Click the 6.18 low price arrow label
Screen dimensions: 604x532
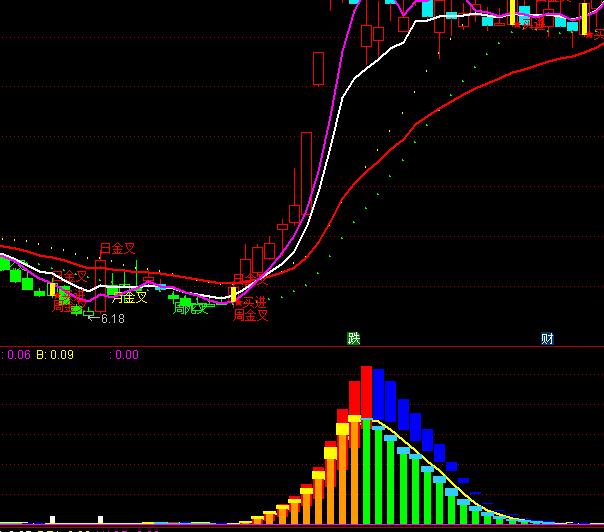point(106,319)
